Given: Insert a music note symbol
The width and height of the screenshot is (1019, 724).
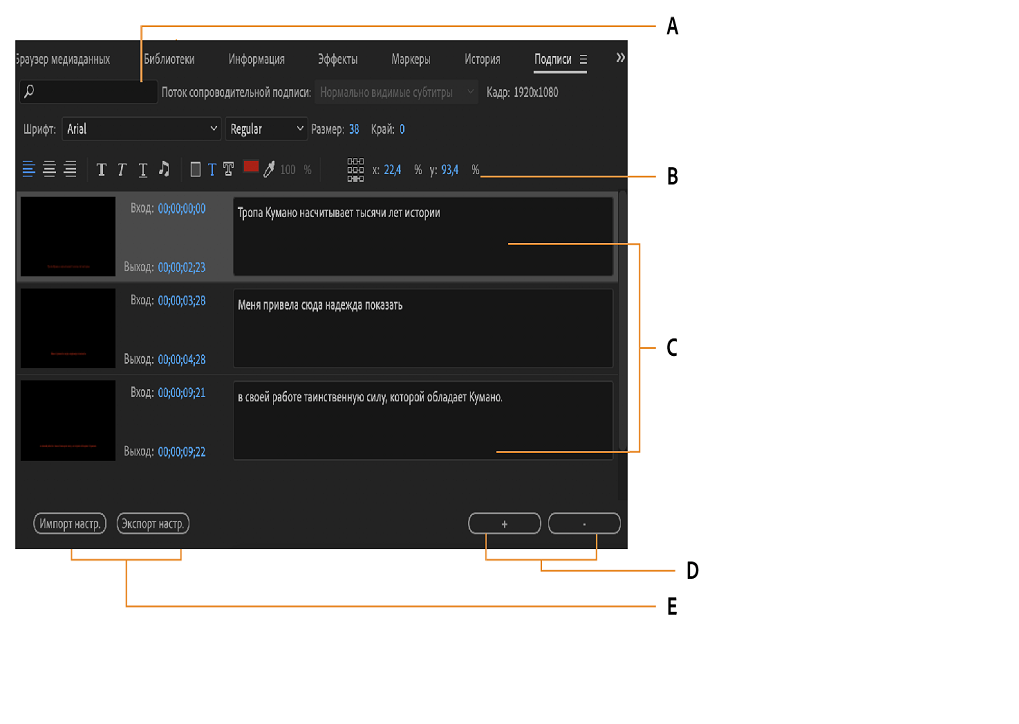Looking at the screenshot, I should (164, 170).
